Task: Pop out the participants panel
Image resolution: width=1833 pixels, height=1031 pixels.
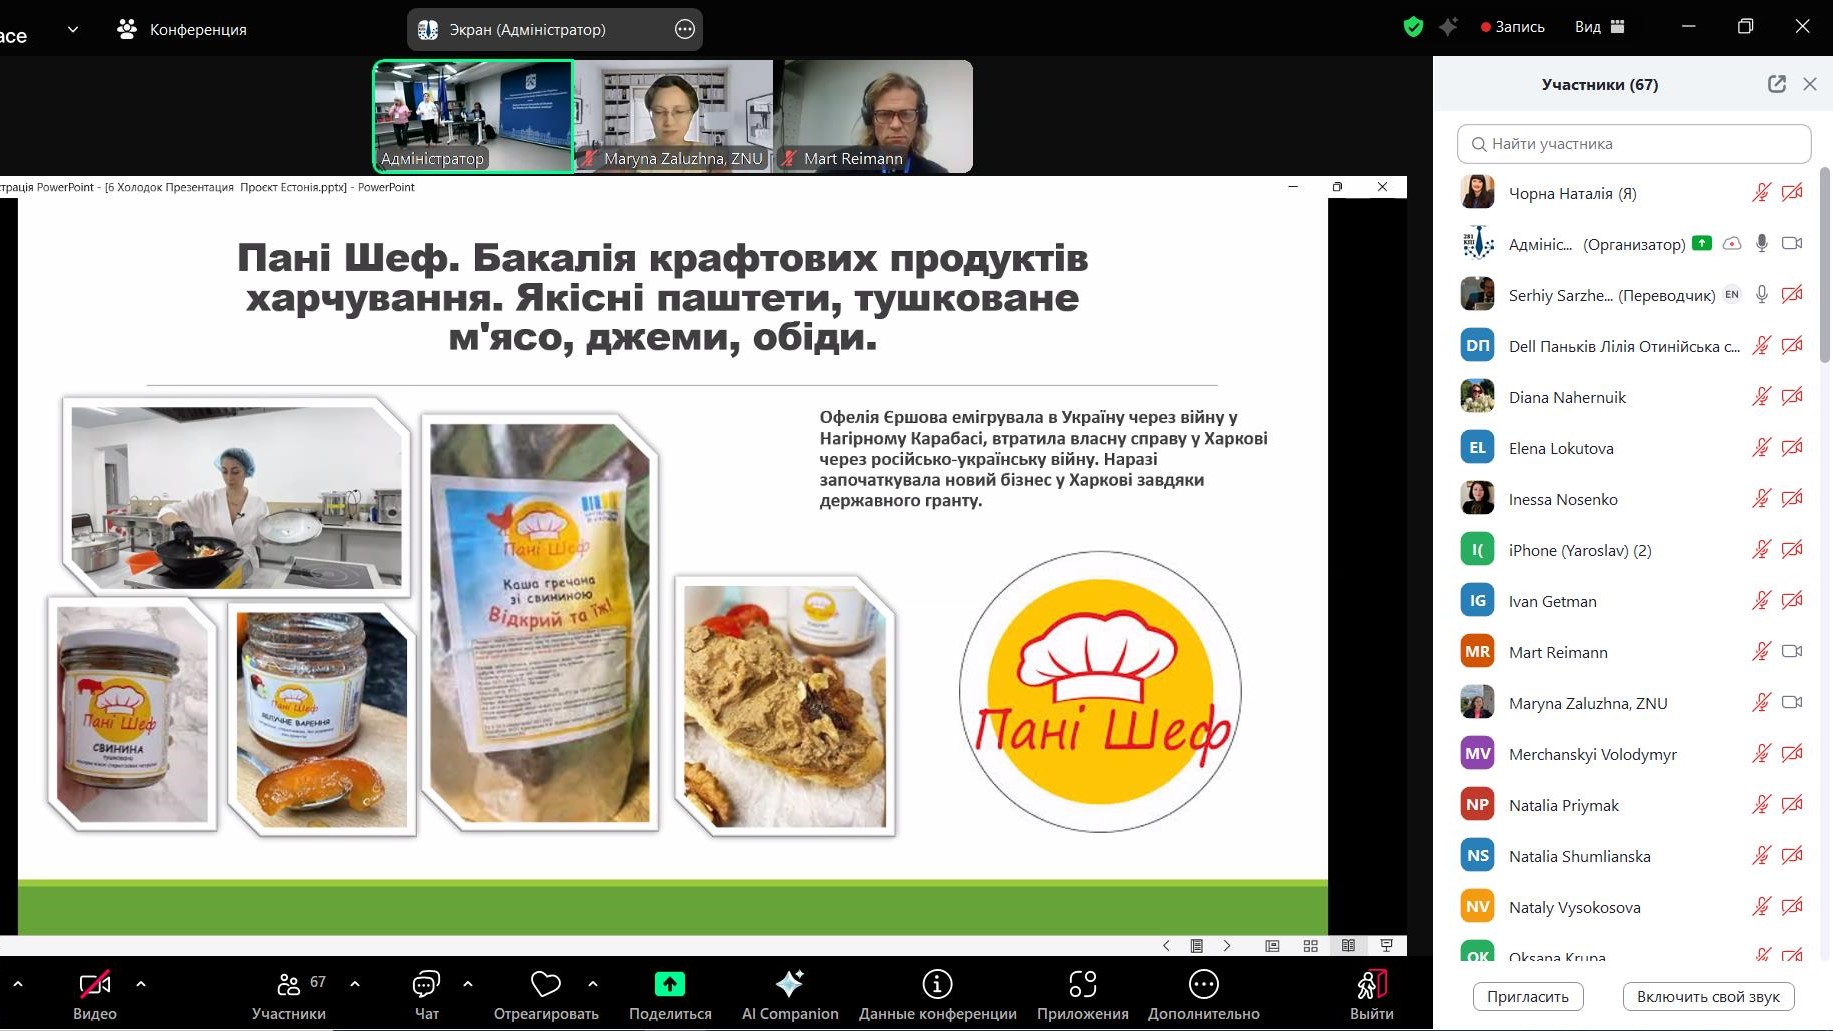Action: coord(1776,84)
